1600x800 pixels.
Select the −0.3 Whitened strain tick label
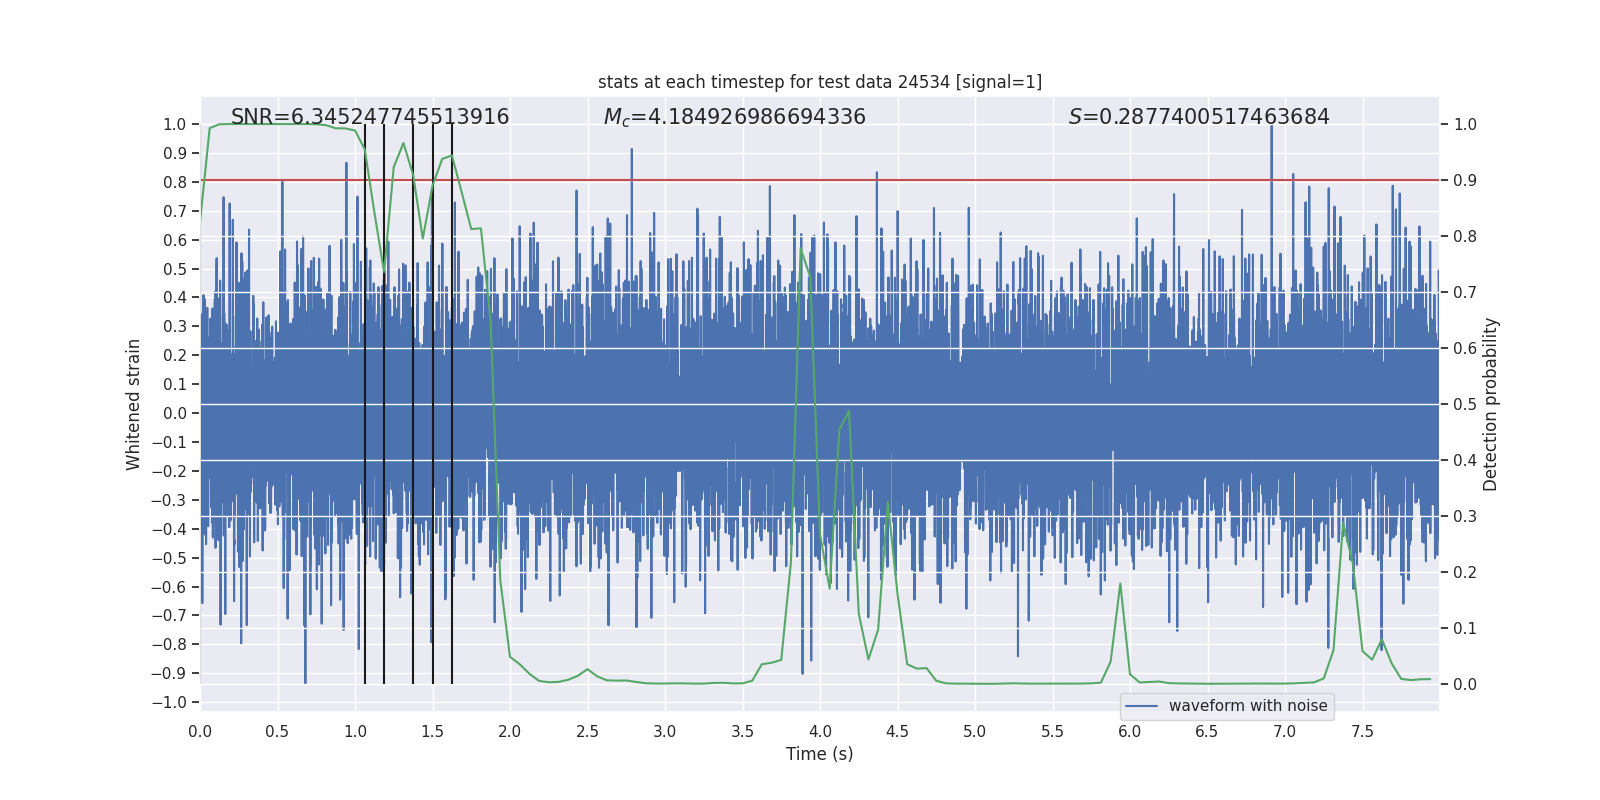(169, 500)
